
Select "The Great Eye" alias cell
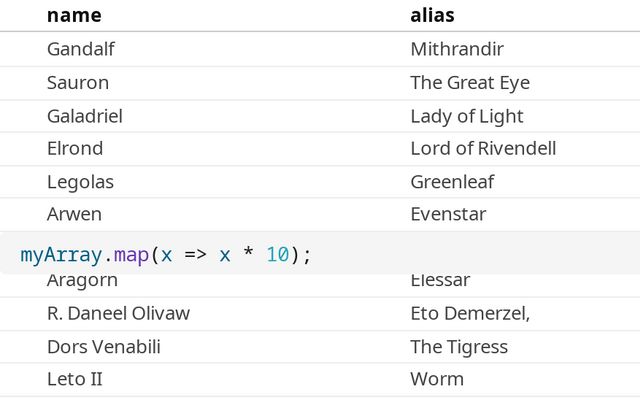click(x=470, y=83)
